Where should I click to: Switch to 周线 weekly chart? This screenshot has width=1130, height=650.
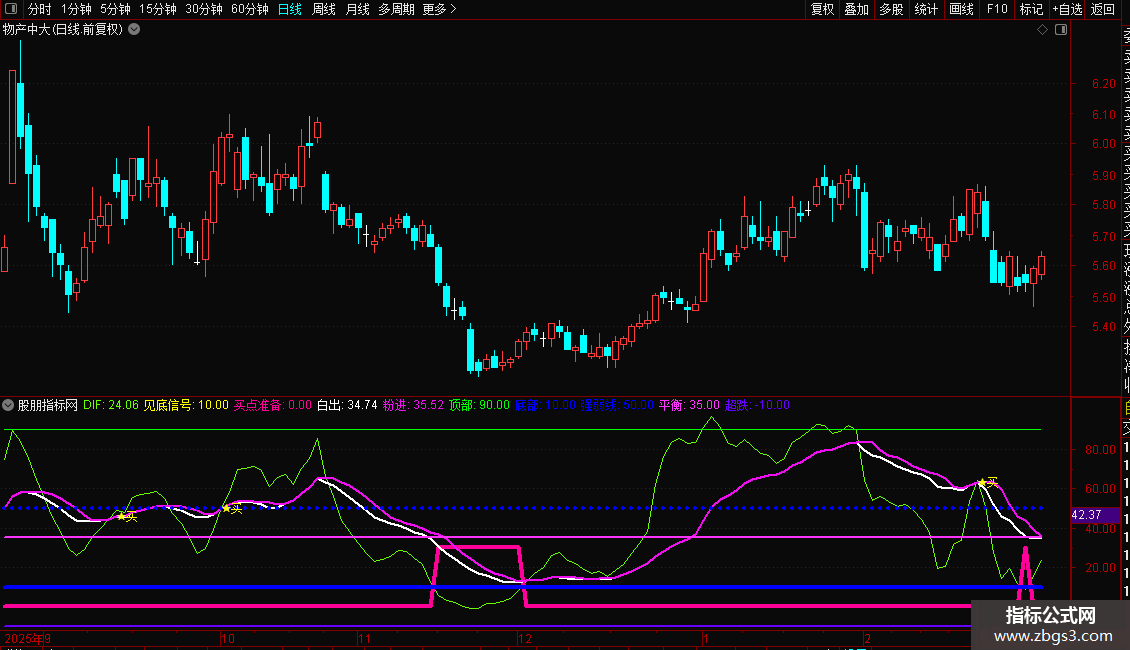[324, 9]
